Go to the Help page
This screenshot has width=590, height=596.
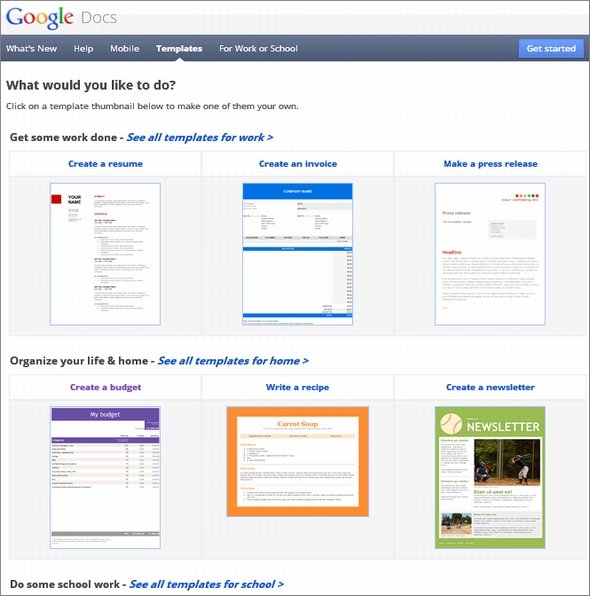83,49
